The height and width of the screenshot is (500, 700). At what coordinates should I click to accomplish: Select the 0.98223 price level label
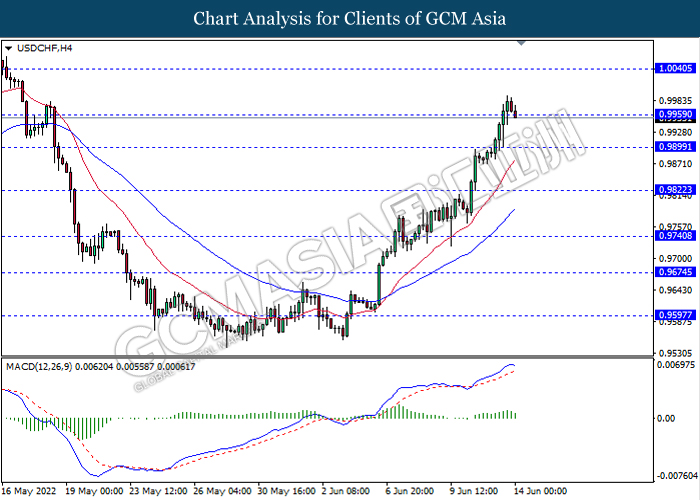[x=675, y=190]
